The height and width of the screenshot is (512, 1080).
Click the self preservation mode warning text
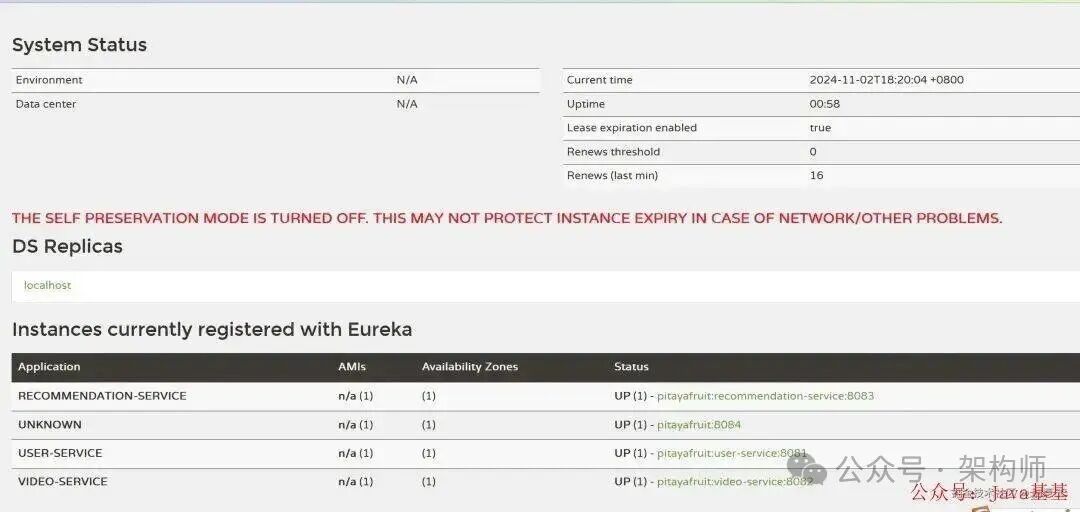tap(507, 218)
